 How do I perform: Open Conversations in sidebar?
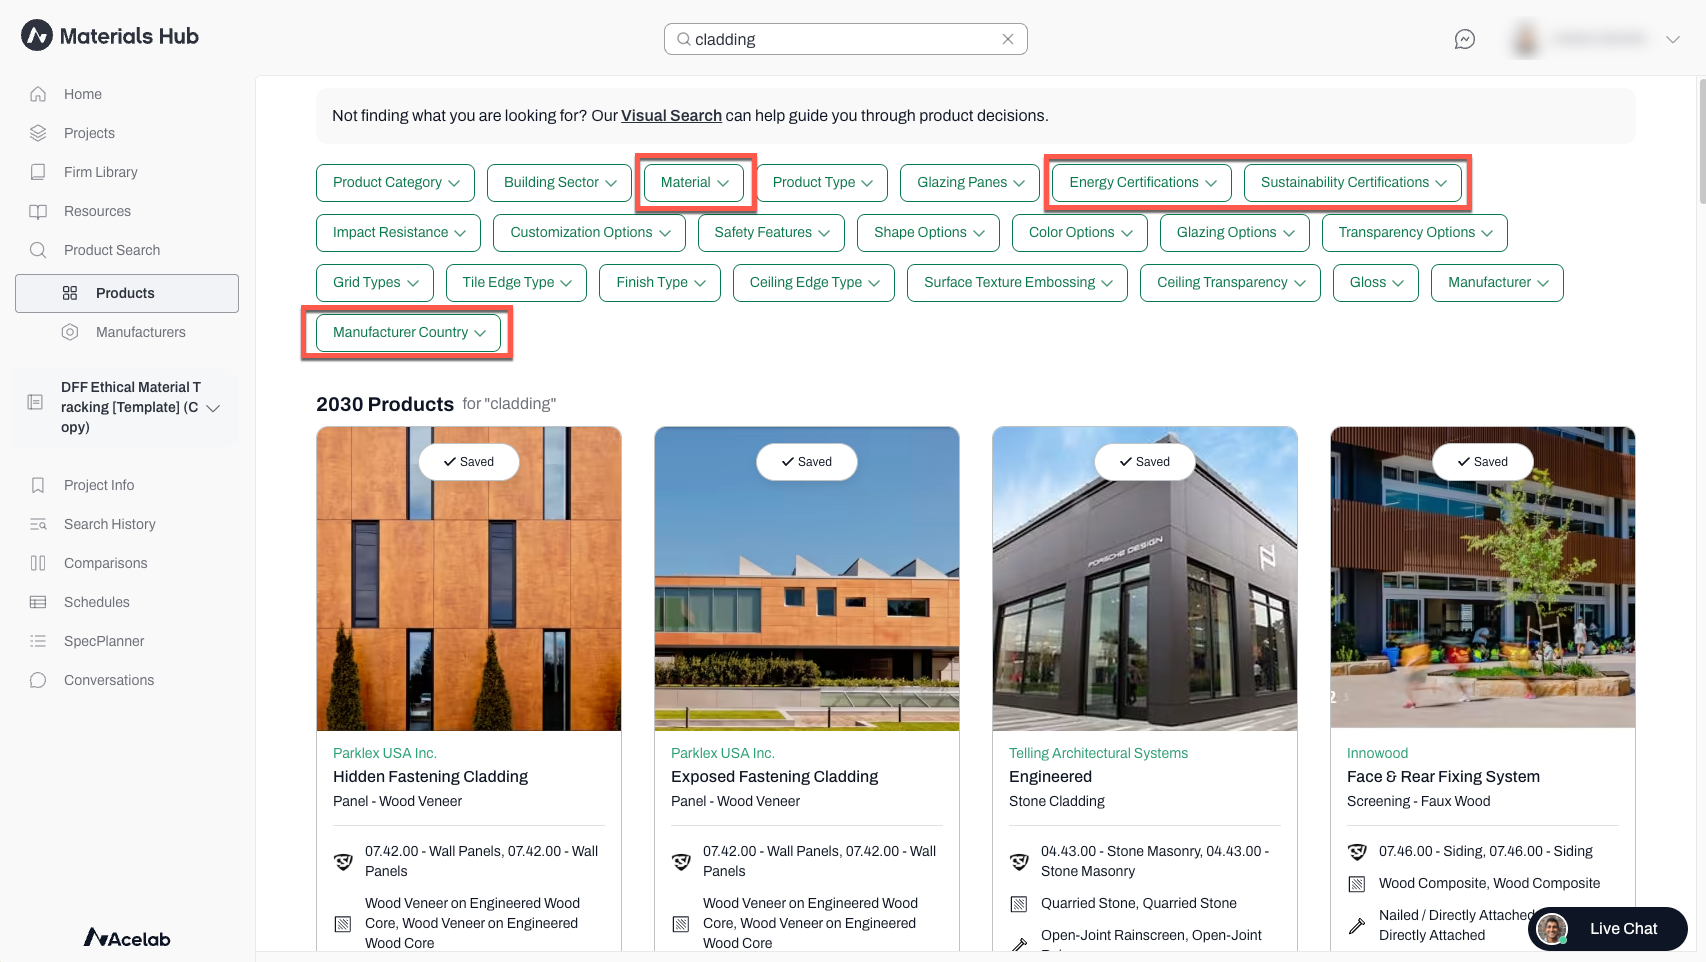click(109, 680)
